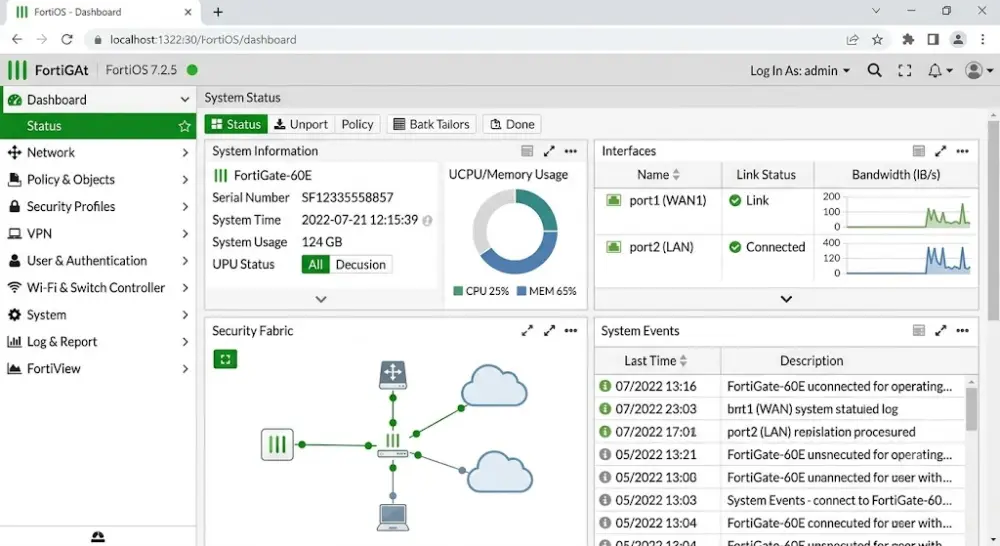This screenshot has width=1000, height=546.
Task: Select the All option in UPU Status
Action: click(x=316, y=265)
